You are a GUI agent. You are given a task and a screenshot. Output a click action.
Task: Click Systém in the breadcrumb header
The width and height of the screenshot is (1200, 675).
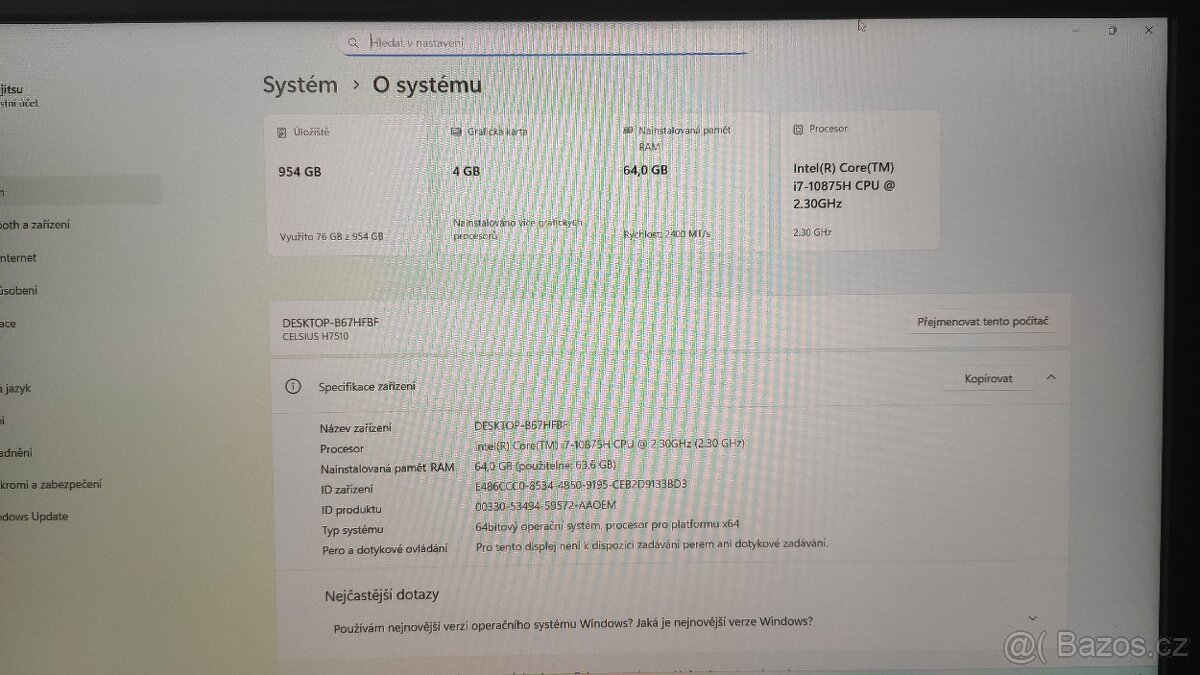tap(297, 85)
